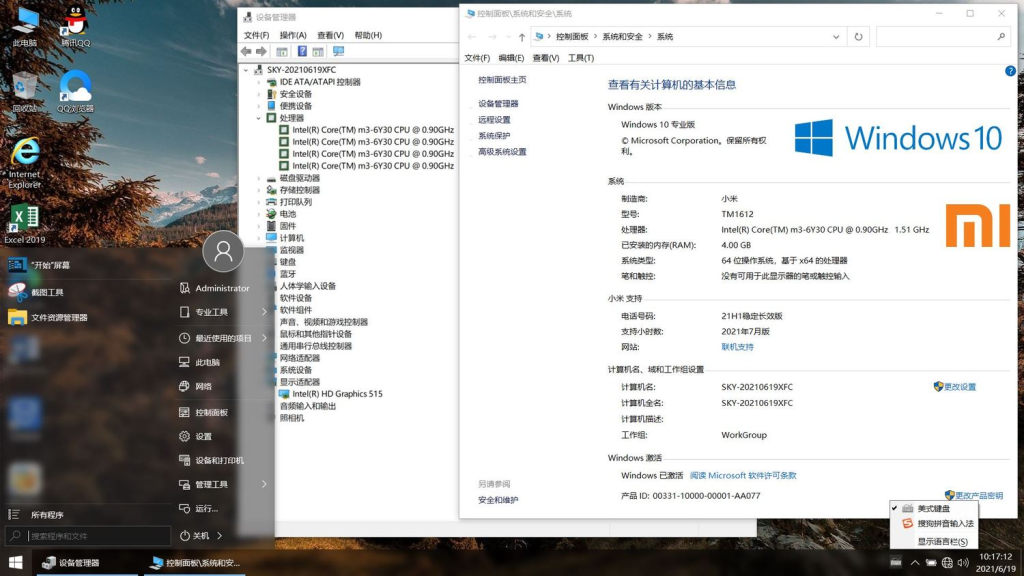Open 系统保护 sidebar link

point(494,136)
